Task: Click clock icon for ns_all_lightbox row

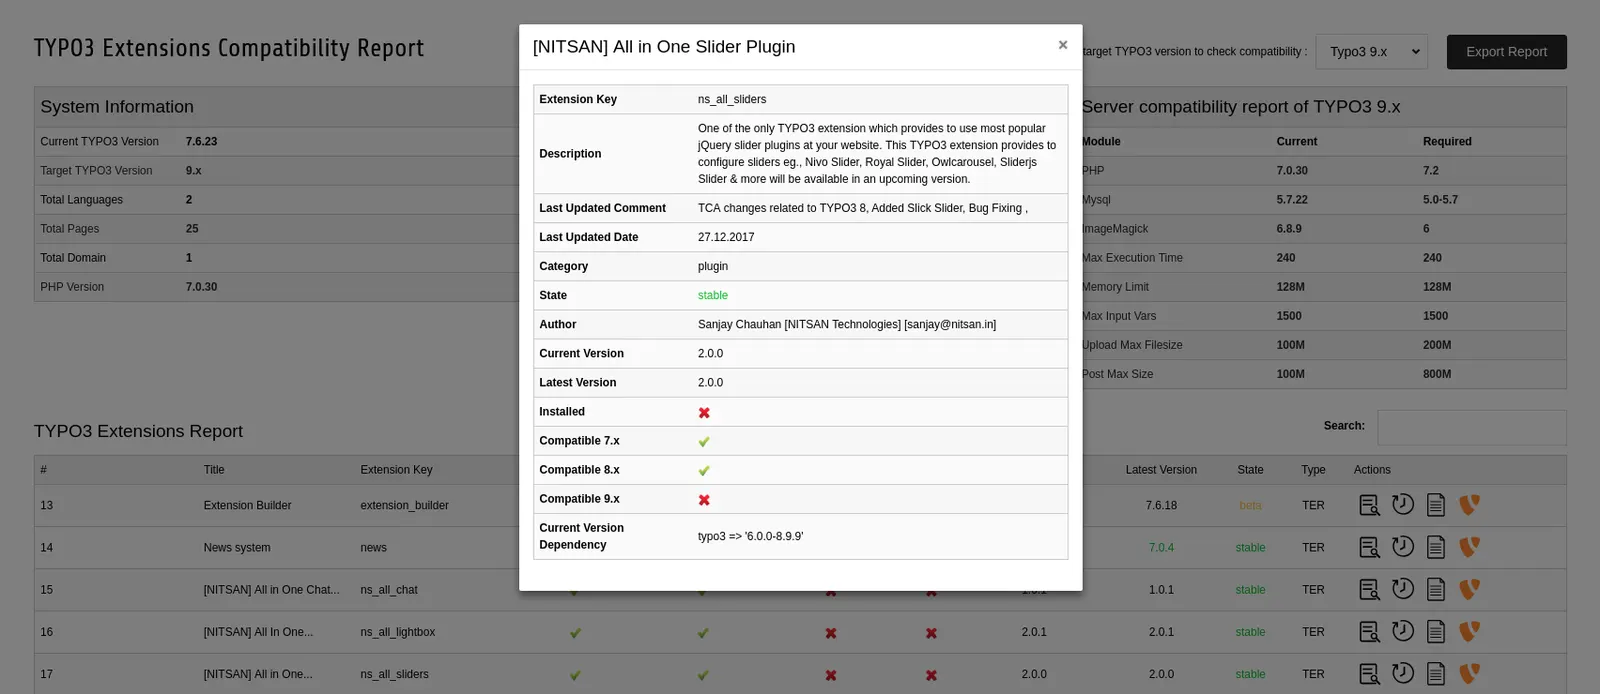Action: 1403,632
